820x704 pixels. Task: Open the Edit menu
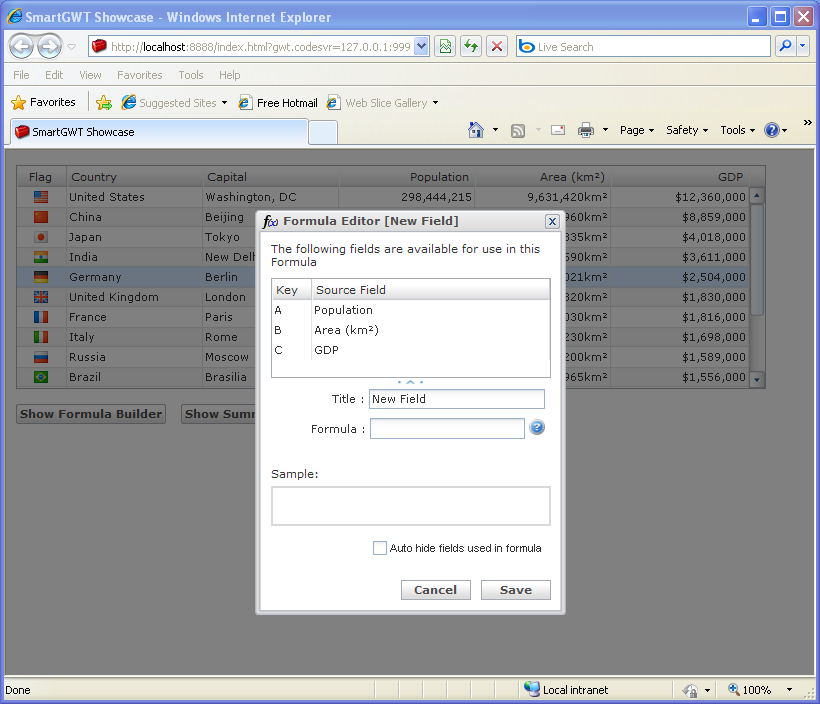54,75
